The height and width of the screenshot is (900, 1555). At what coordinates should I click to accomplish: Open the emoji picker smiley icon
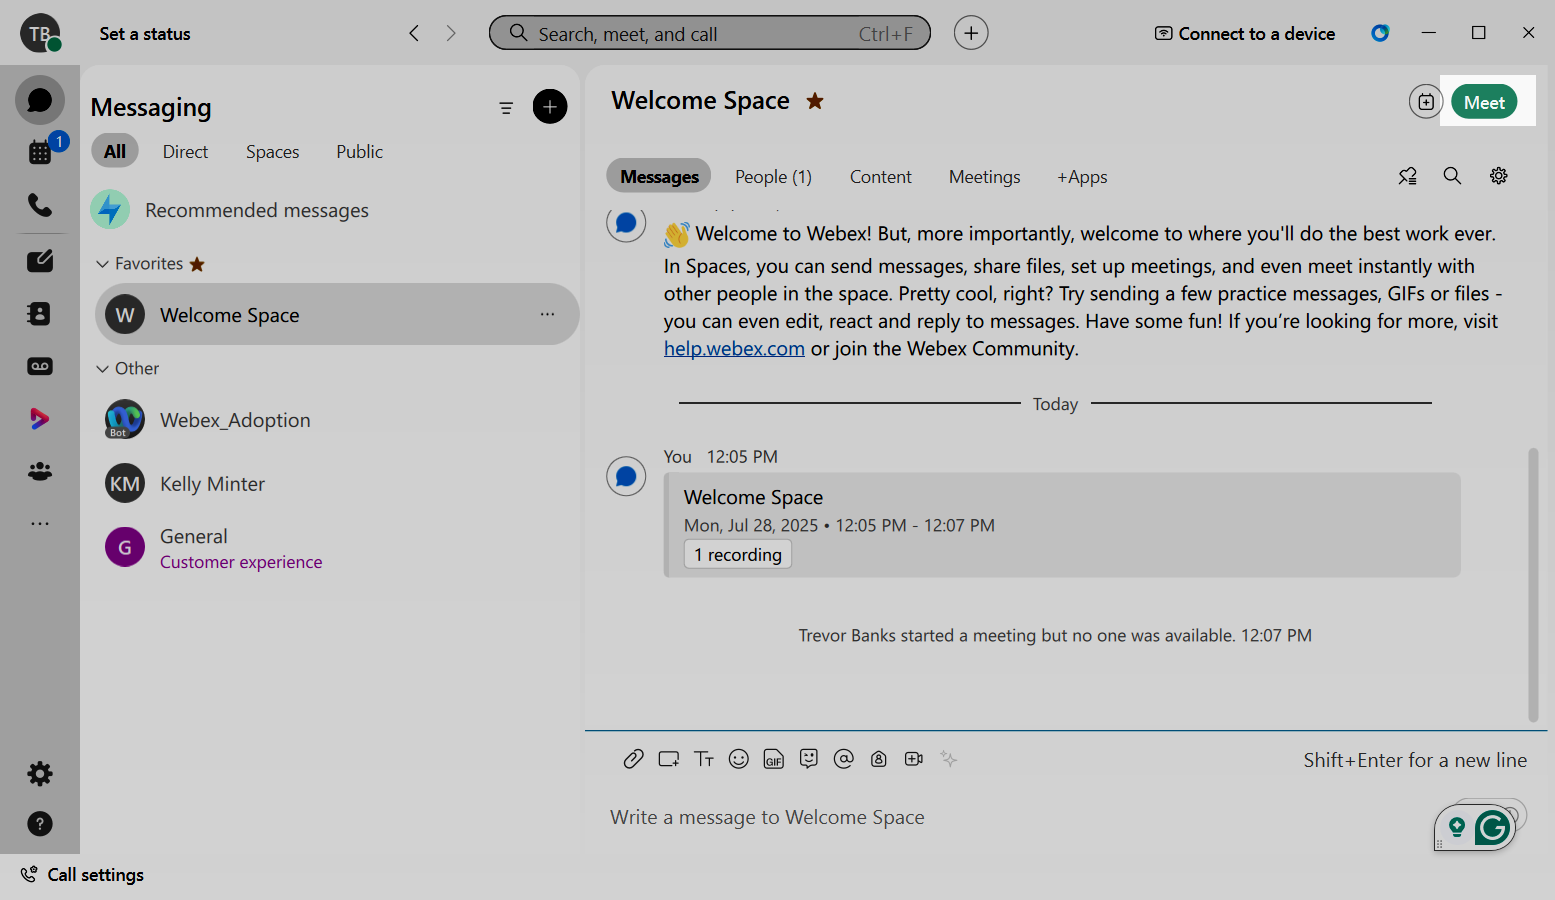(739, 759)
